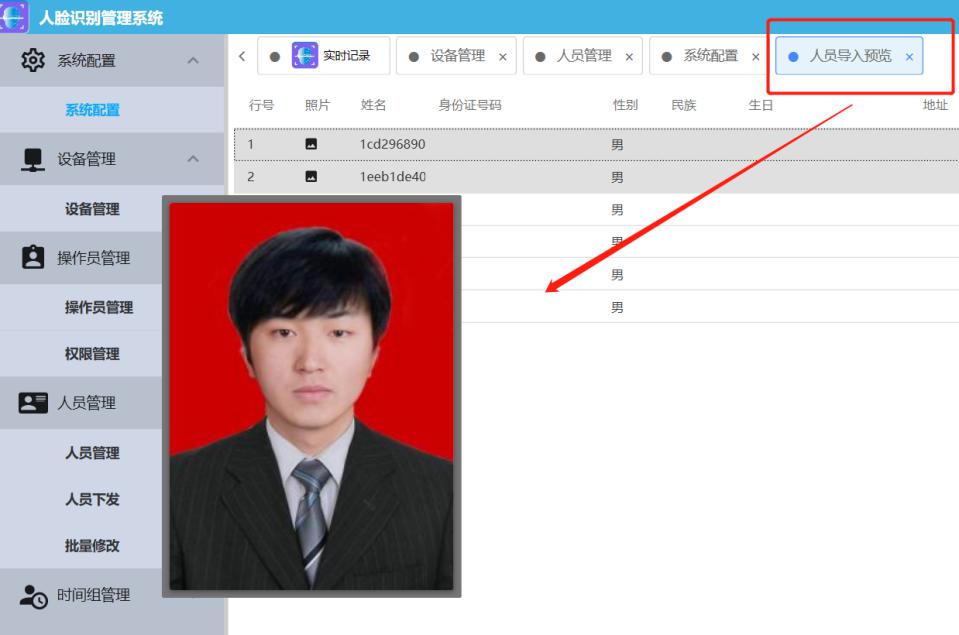This screenshot has height=635, width=959.
Task: Close the 系统配置 tab
Action: [755, 57]
